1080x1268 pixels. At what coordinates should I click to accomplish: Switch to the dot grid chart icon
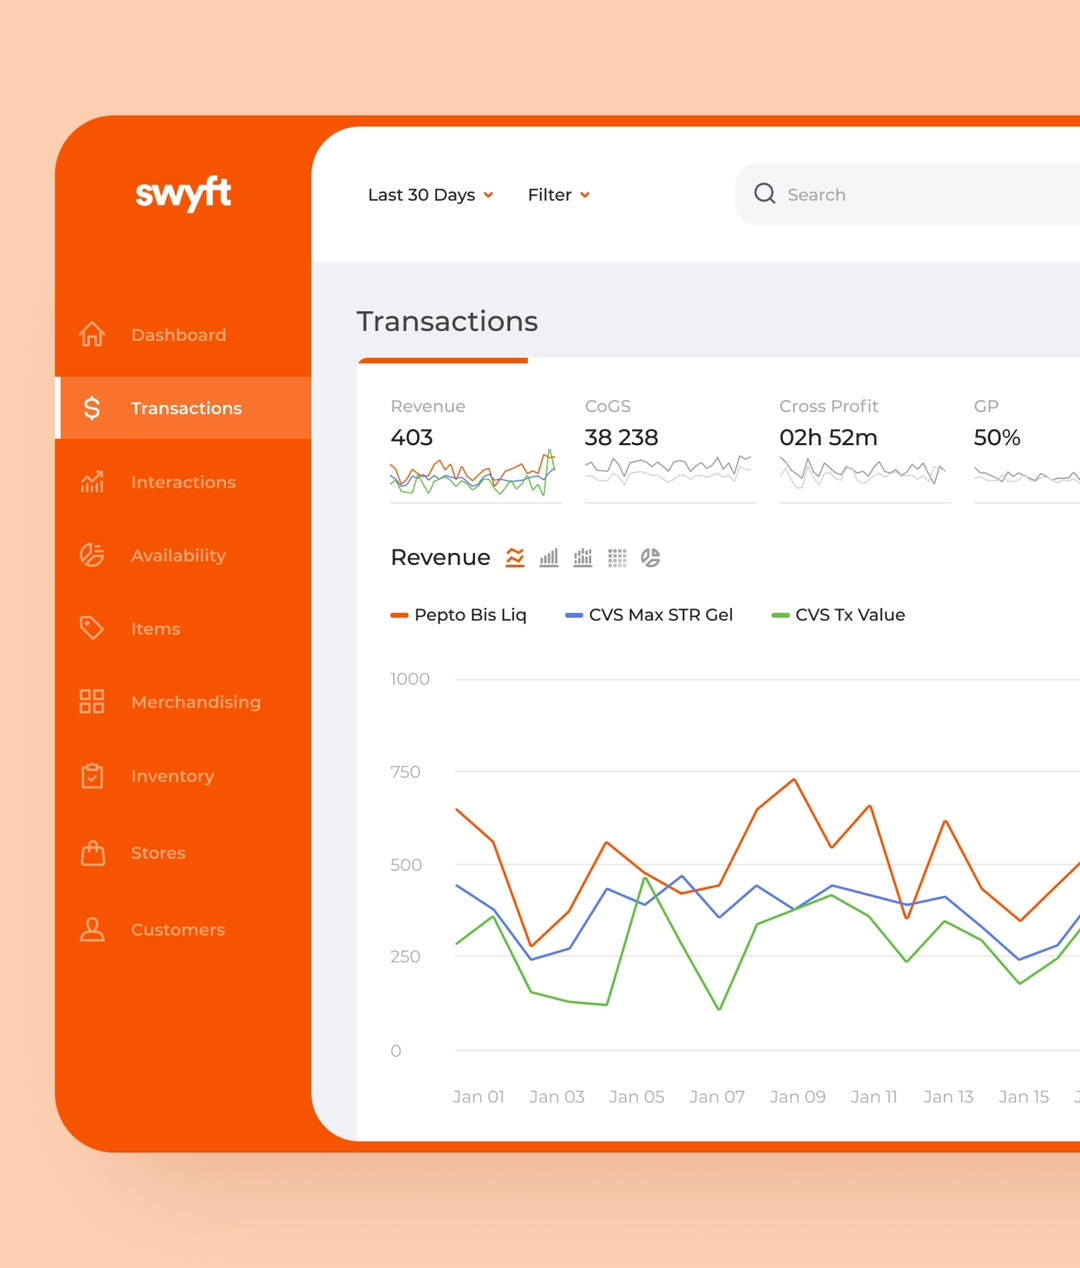point(617,558)
